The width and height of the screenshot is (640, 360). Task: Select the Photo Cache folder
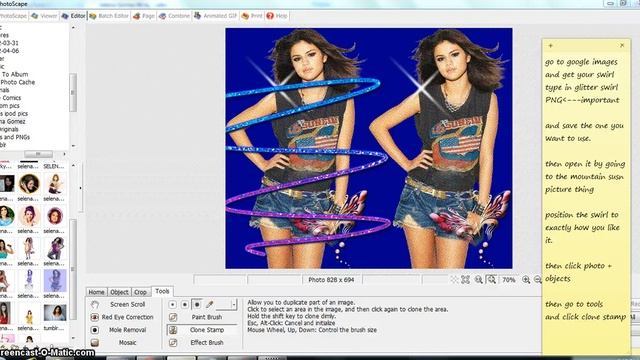(x=18, y=82)
